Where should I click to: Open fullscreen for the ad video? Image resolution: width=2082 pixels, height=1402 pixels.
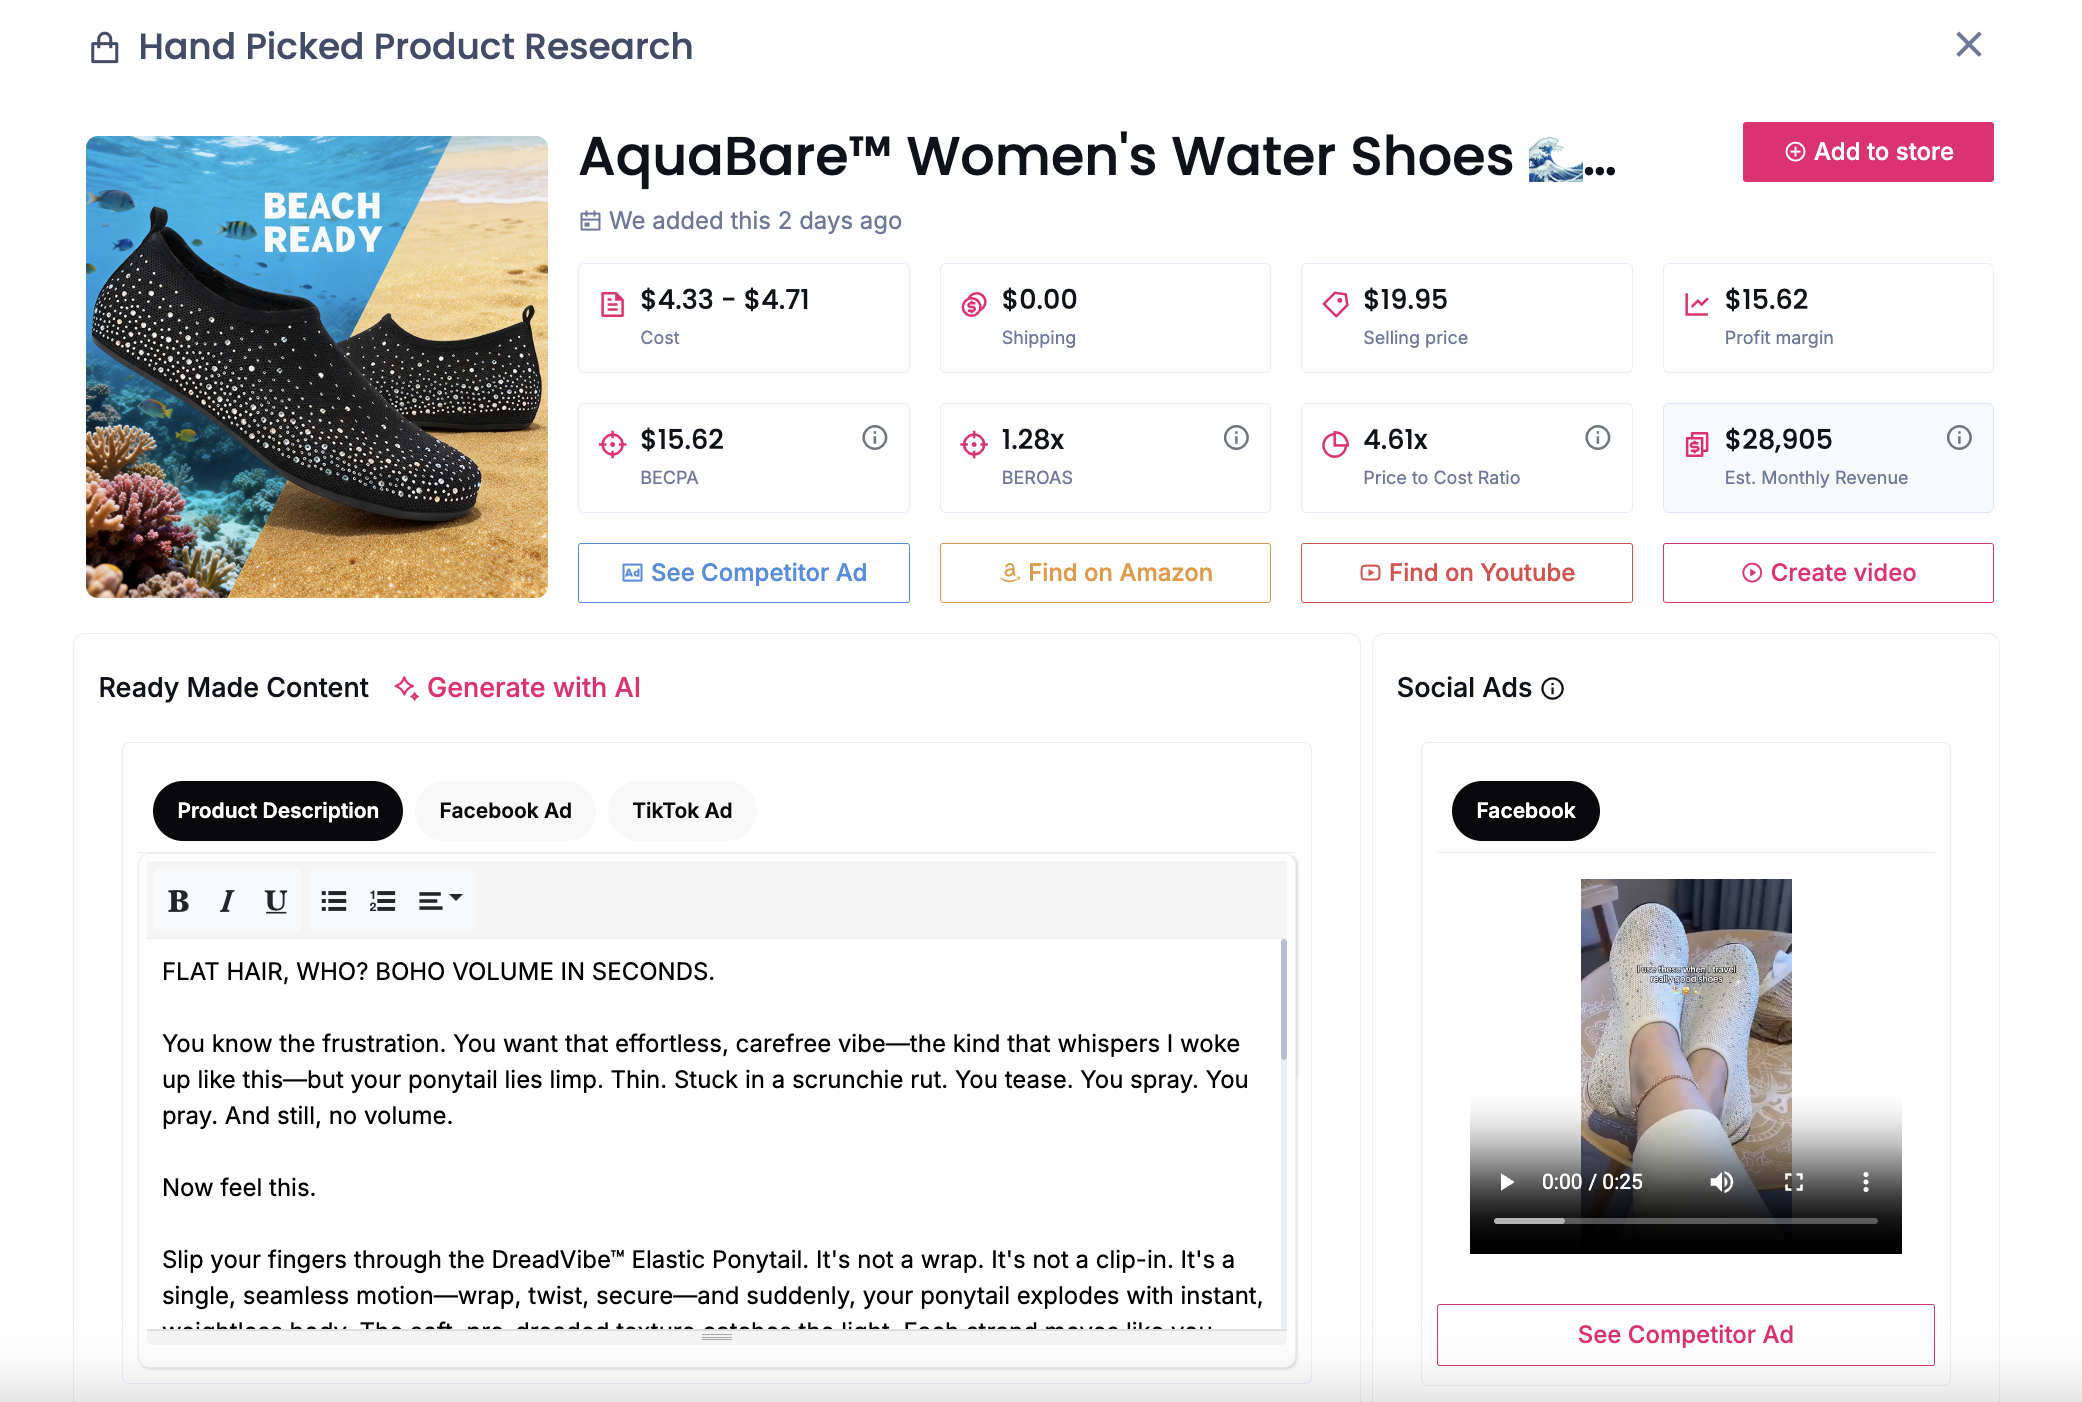click(x=1794, y=1182)
